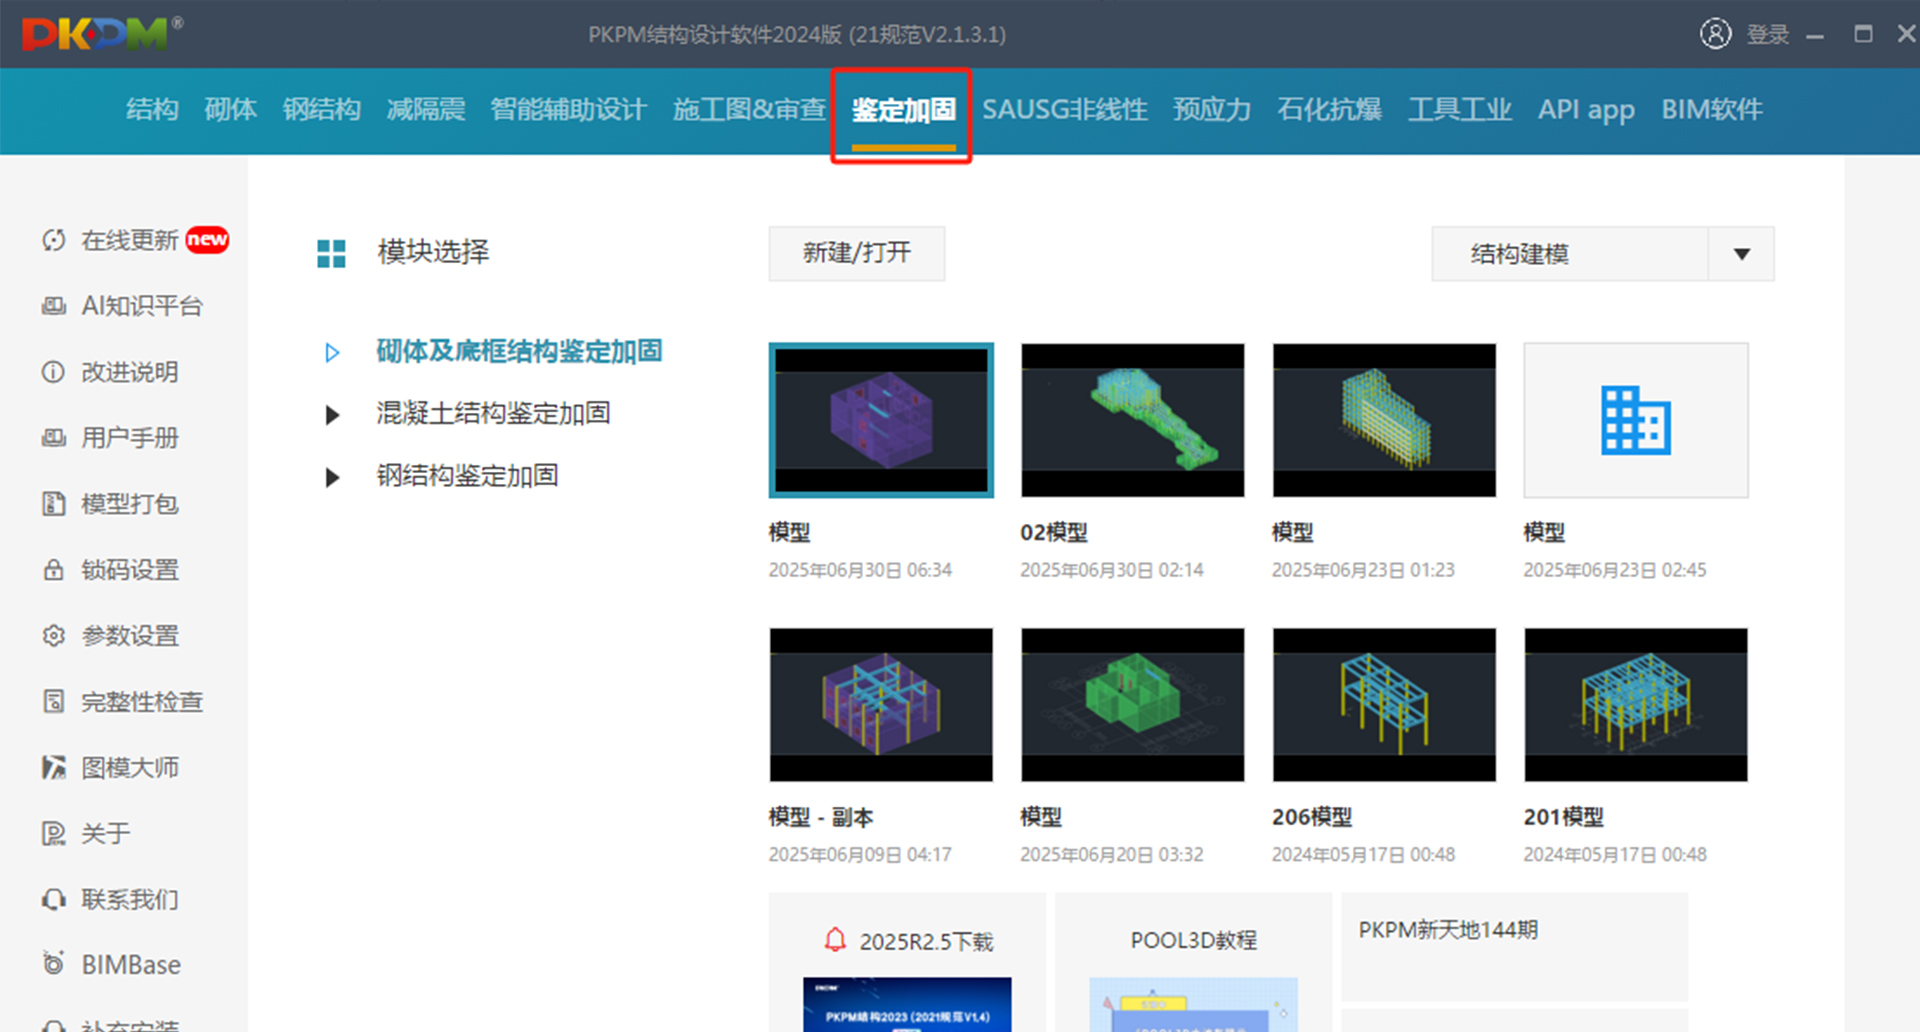Click the red new badge on 在线更新

coord(207,239)
